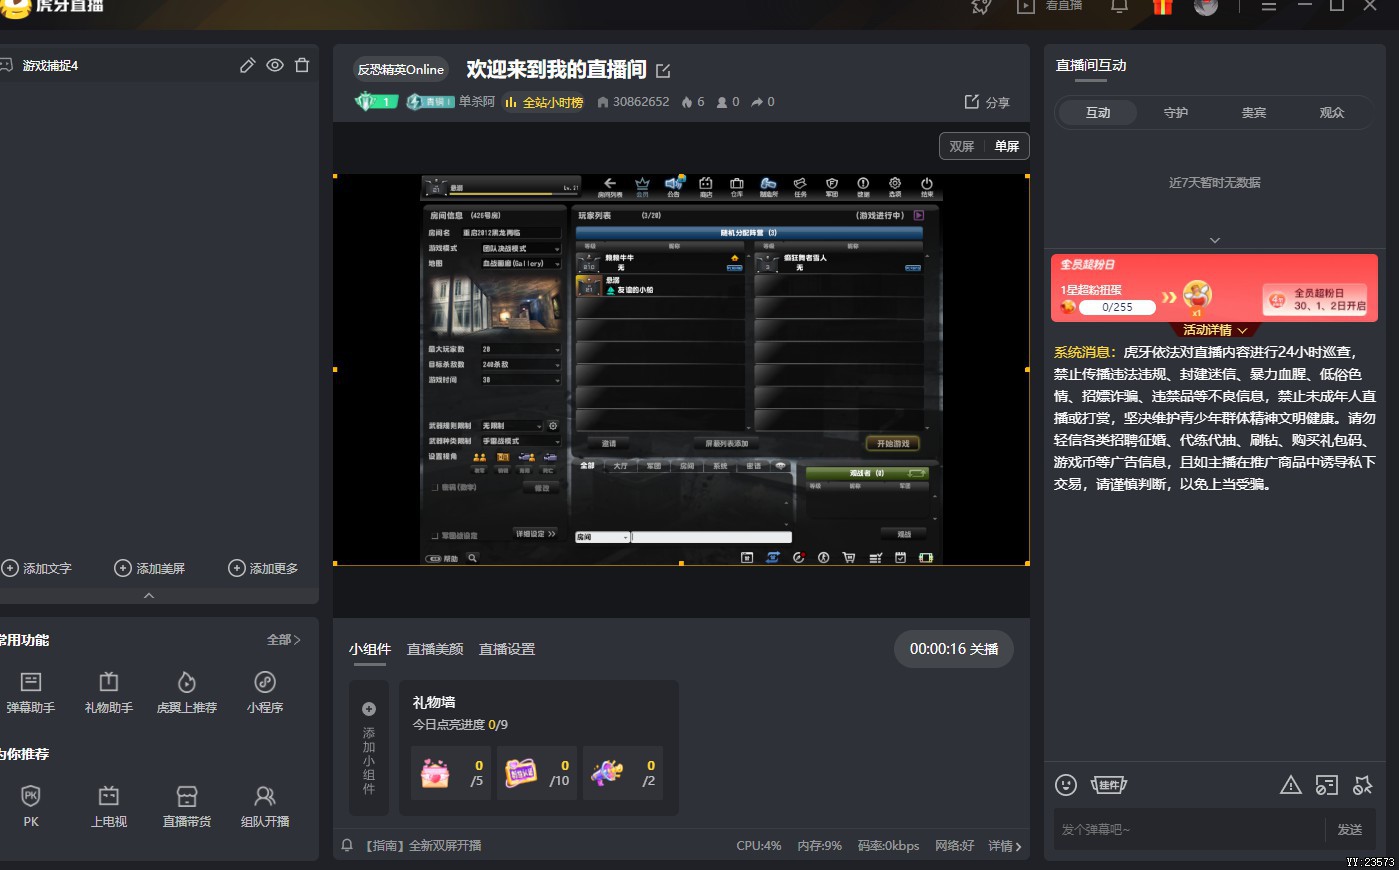
Task: Open 详情 stream statistics details
Action: [1005, 846]
